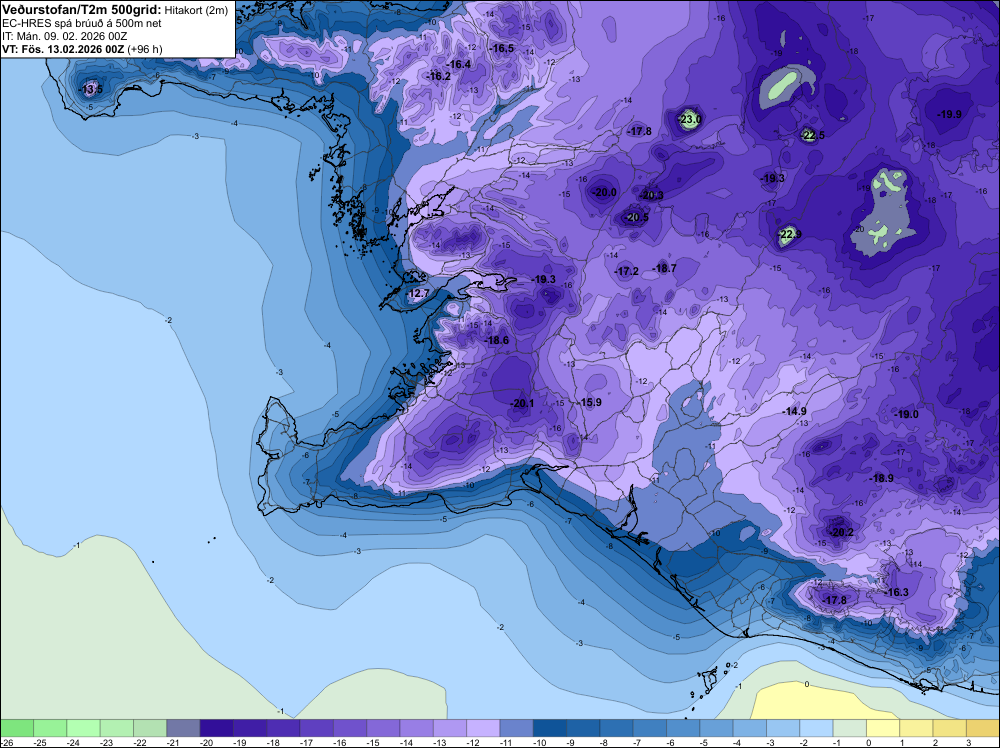Click the -20.3 temperature label
This screenshot has height=748, width=1000.
coord(652,195)
